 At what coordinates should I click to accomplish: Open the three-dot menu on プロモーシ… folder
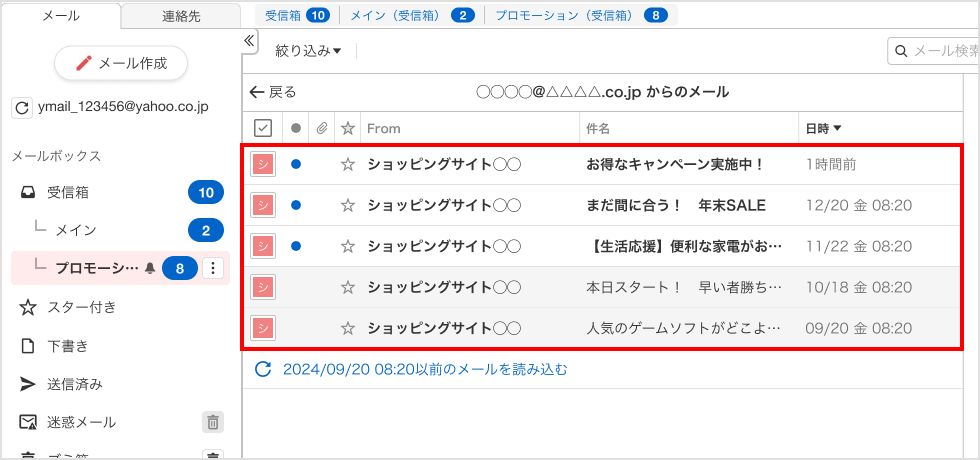(213, 268)
